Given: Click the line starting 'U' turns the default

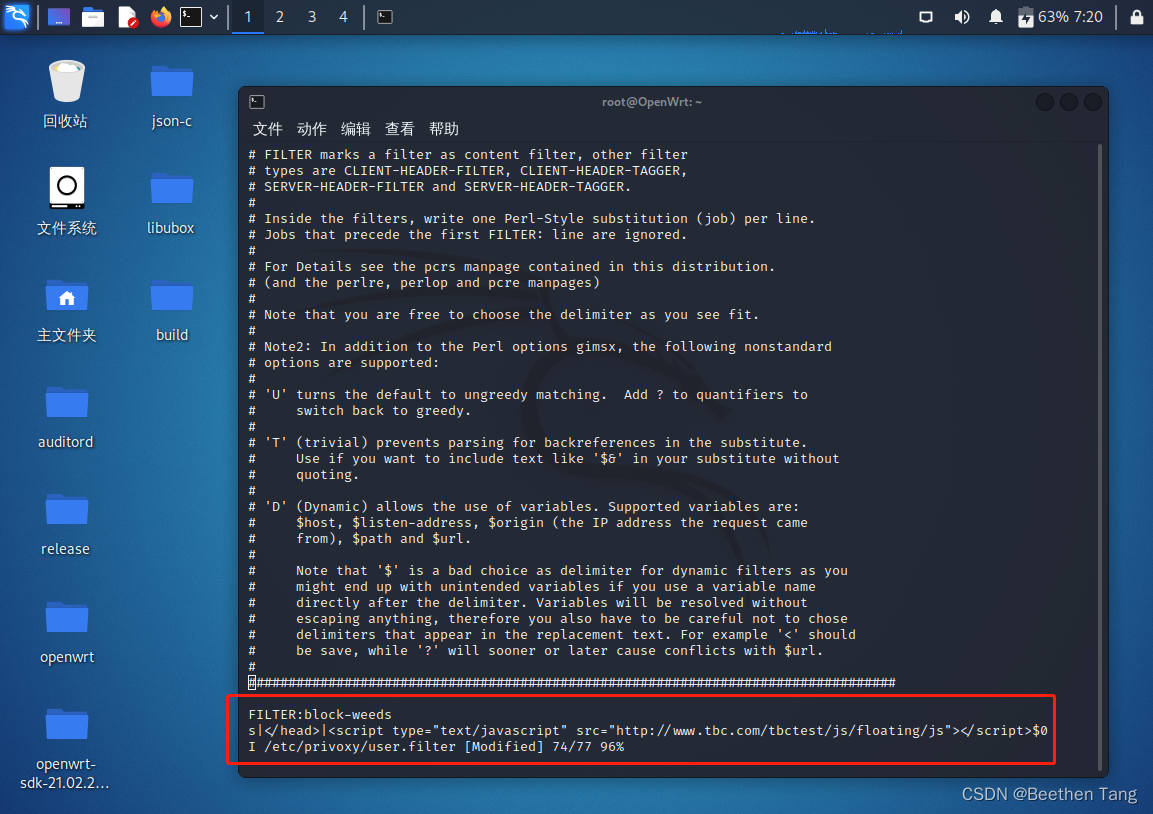Looking at the screenshot, I should 528,395.
